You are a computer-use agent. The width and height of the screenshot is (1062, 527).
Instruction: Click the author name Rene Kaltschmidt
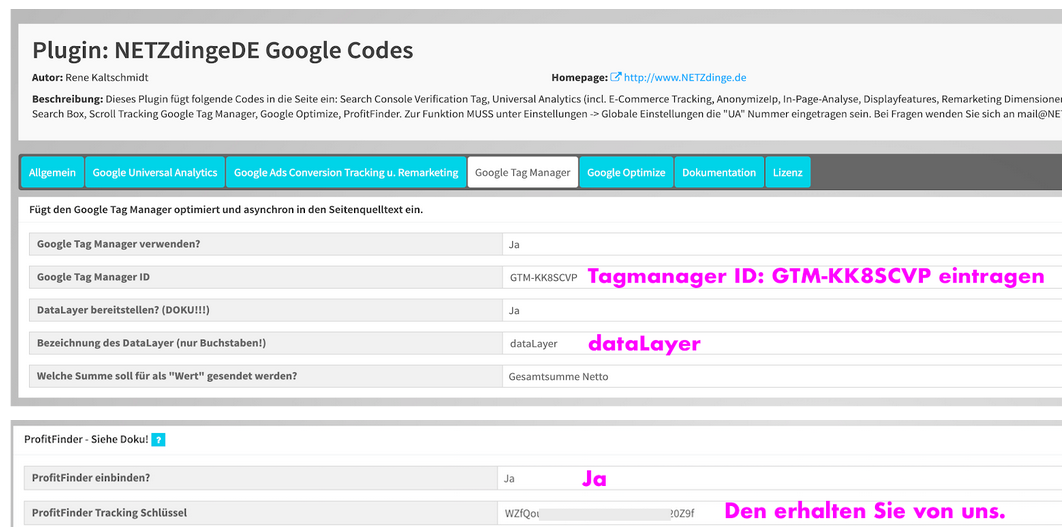tap(112, 77)
